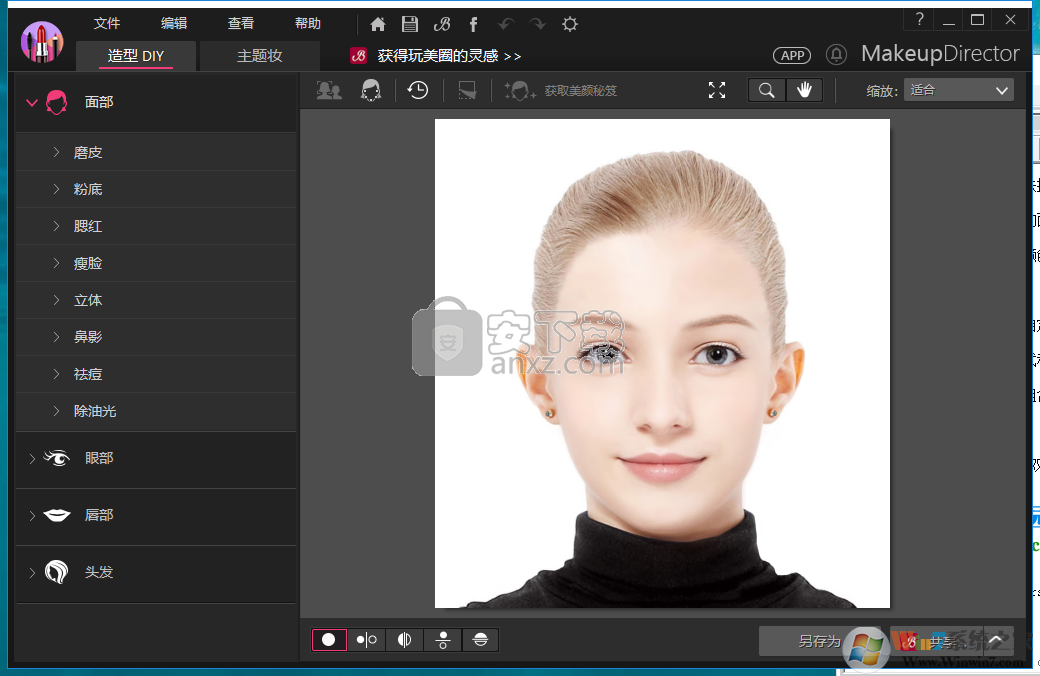
Task: Select the magnifier zoom tool
Action: (766, 90)
